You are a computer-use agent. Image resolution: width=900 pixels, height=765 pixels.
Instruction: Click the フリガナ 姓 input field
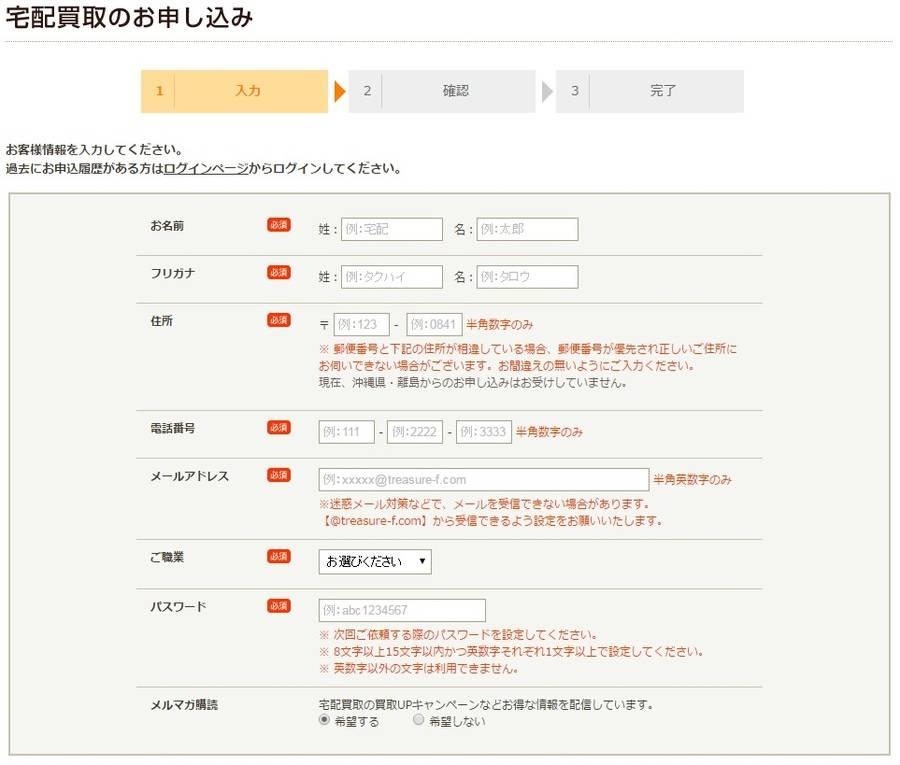click(391, 277)
